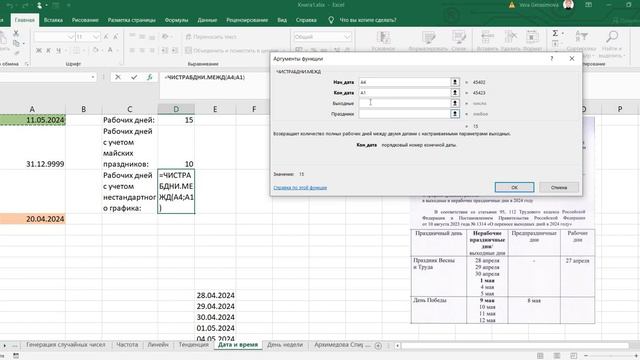Open the Данные ribbon tab

pos(207,20)
